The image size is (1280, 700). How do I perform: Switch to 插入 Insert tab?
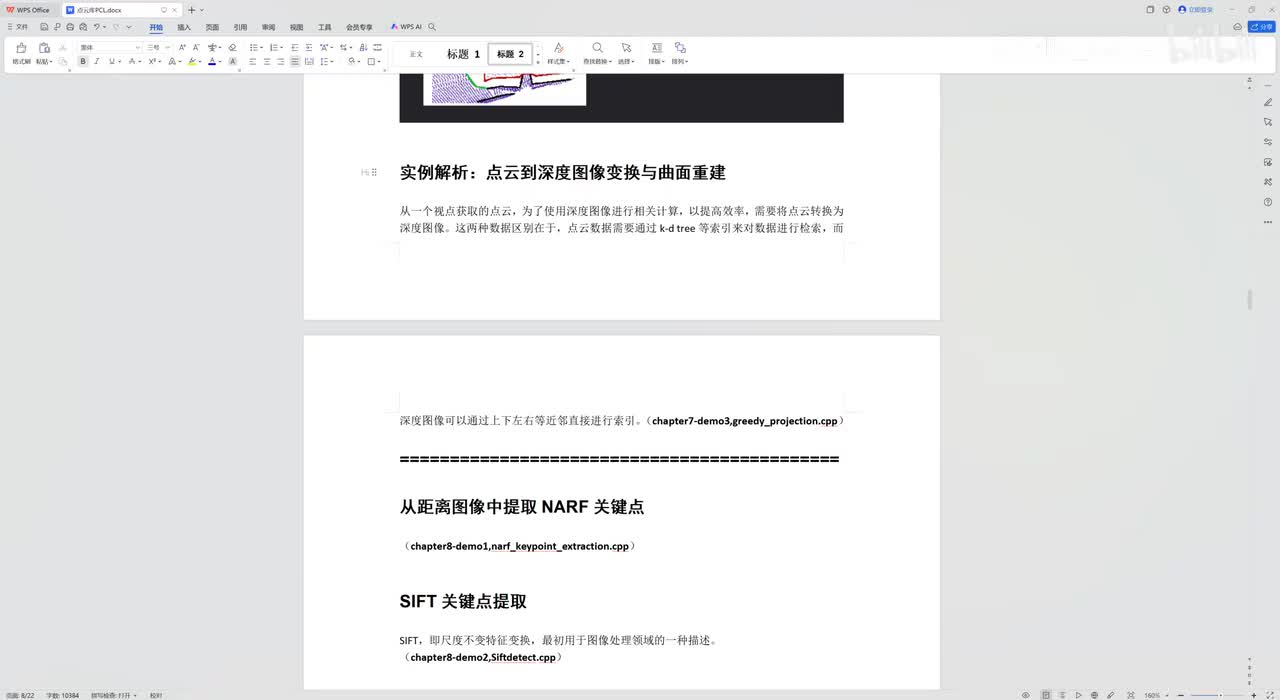(x=184, y=27)
